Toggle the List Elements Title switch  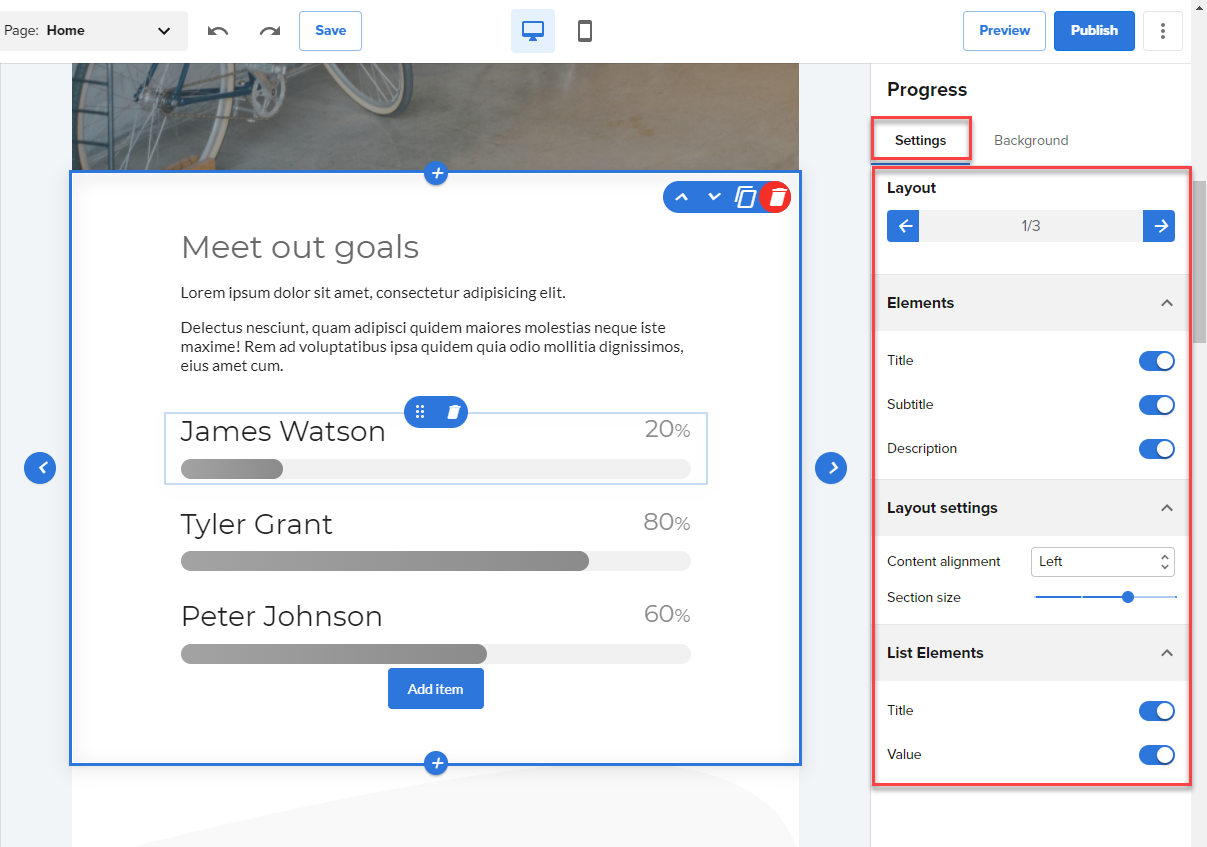coord(1157,711)
